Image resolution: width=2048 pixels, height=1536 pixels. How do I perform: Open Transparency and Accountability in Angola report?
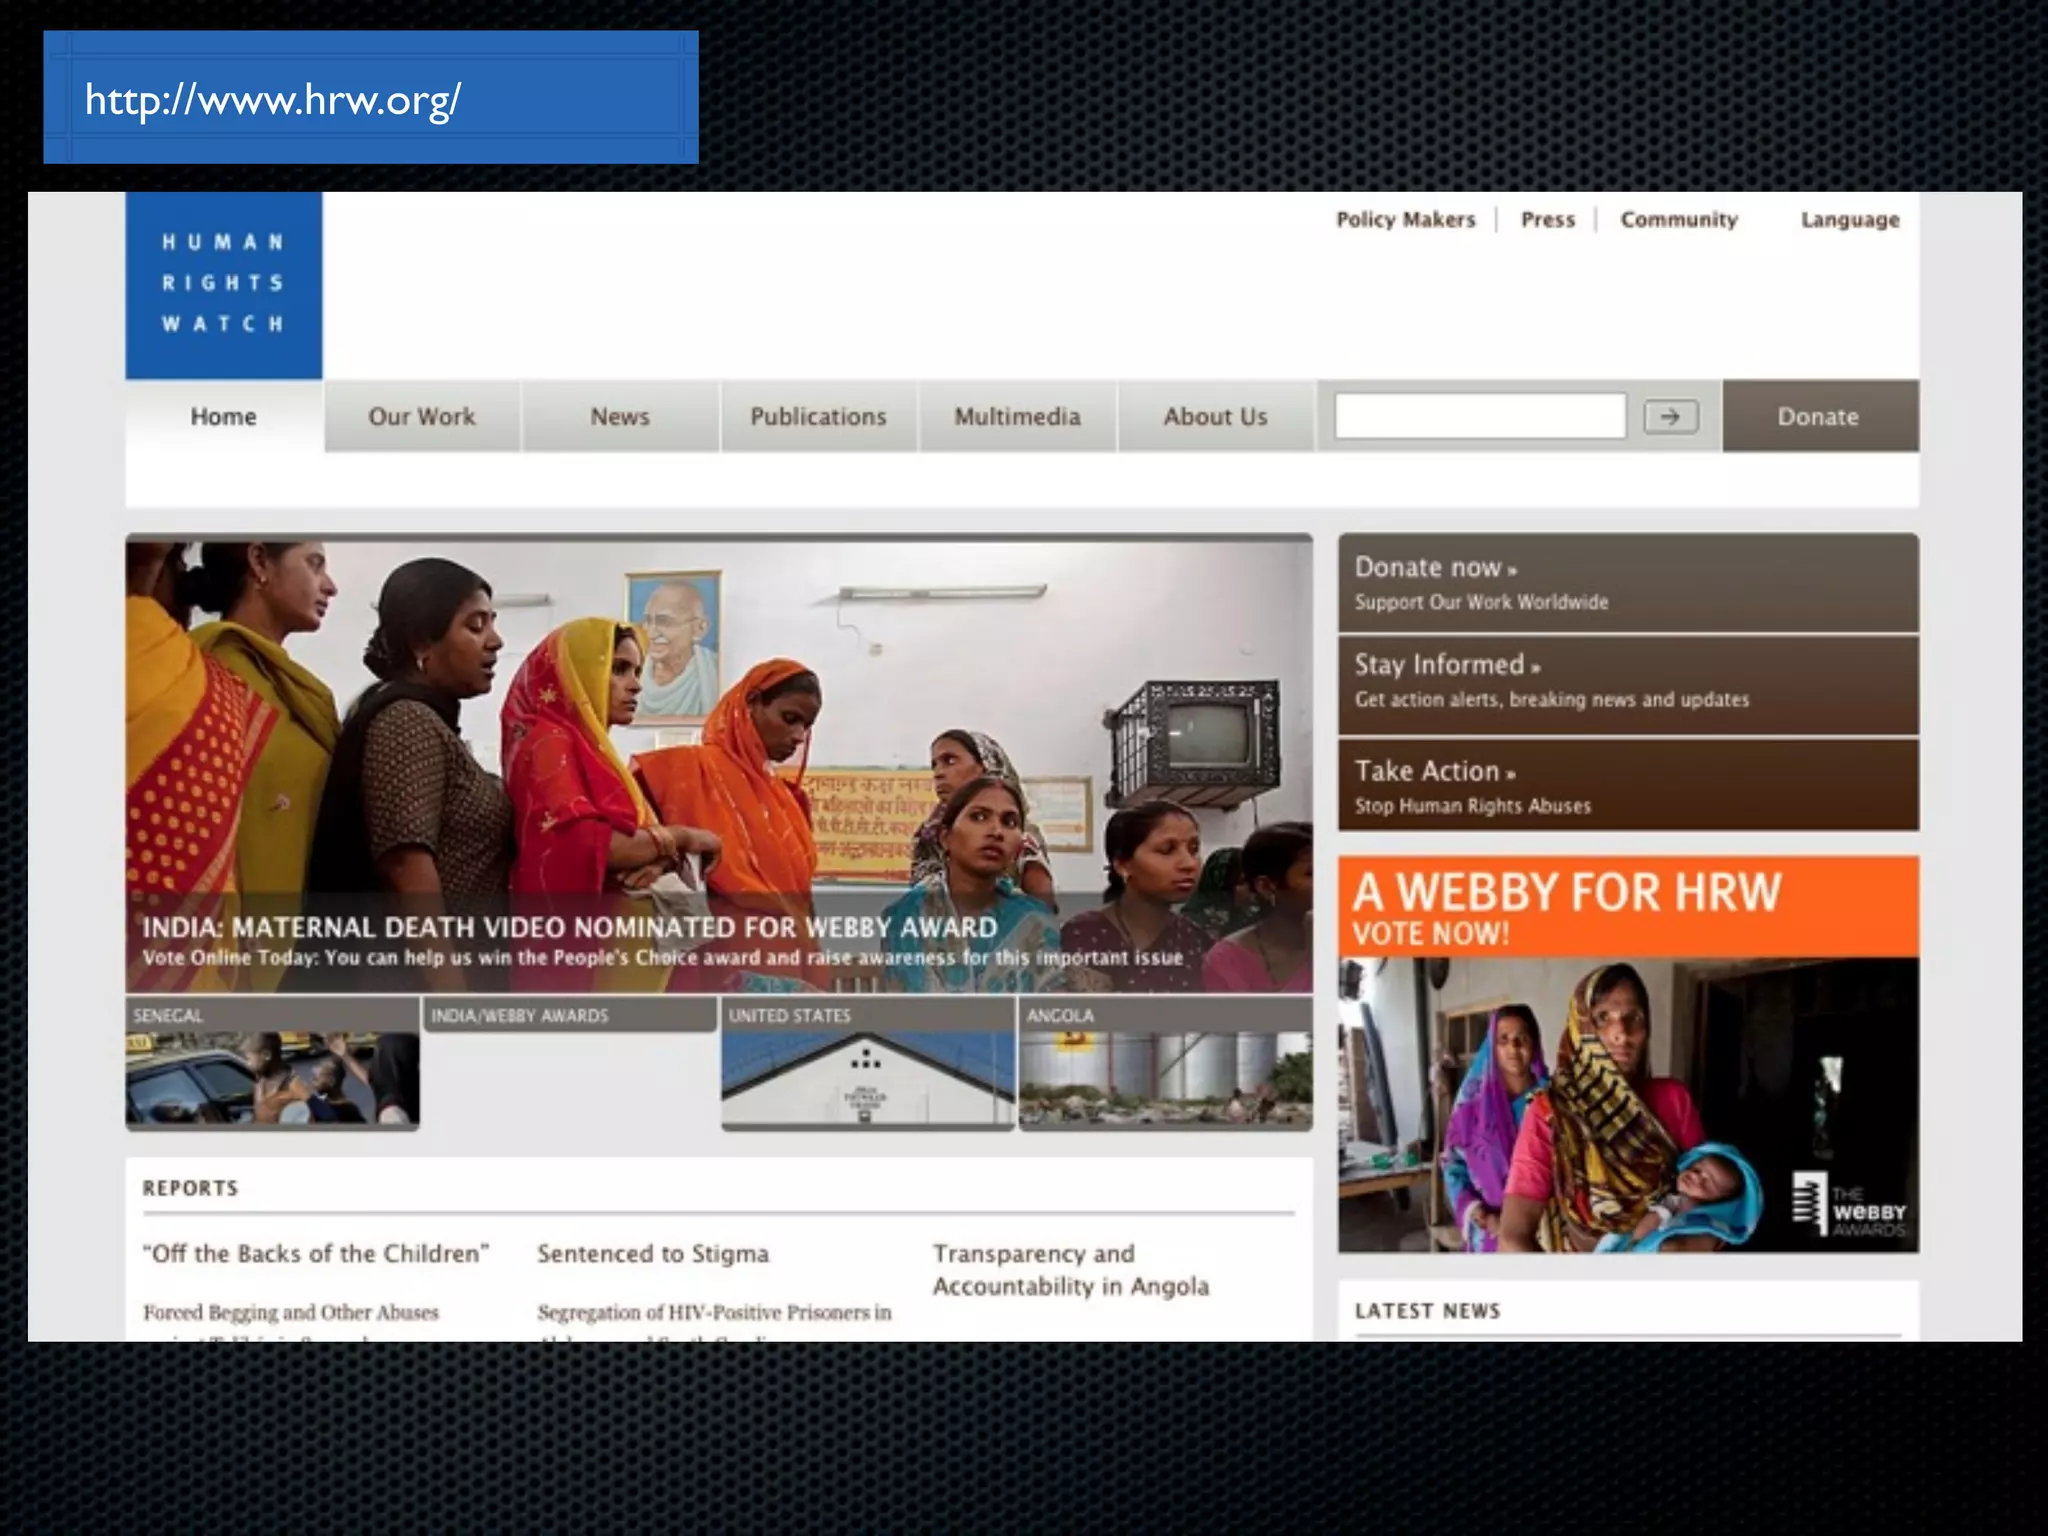coord(1071,1270)
